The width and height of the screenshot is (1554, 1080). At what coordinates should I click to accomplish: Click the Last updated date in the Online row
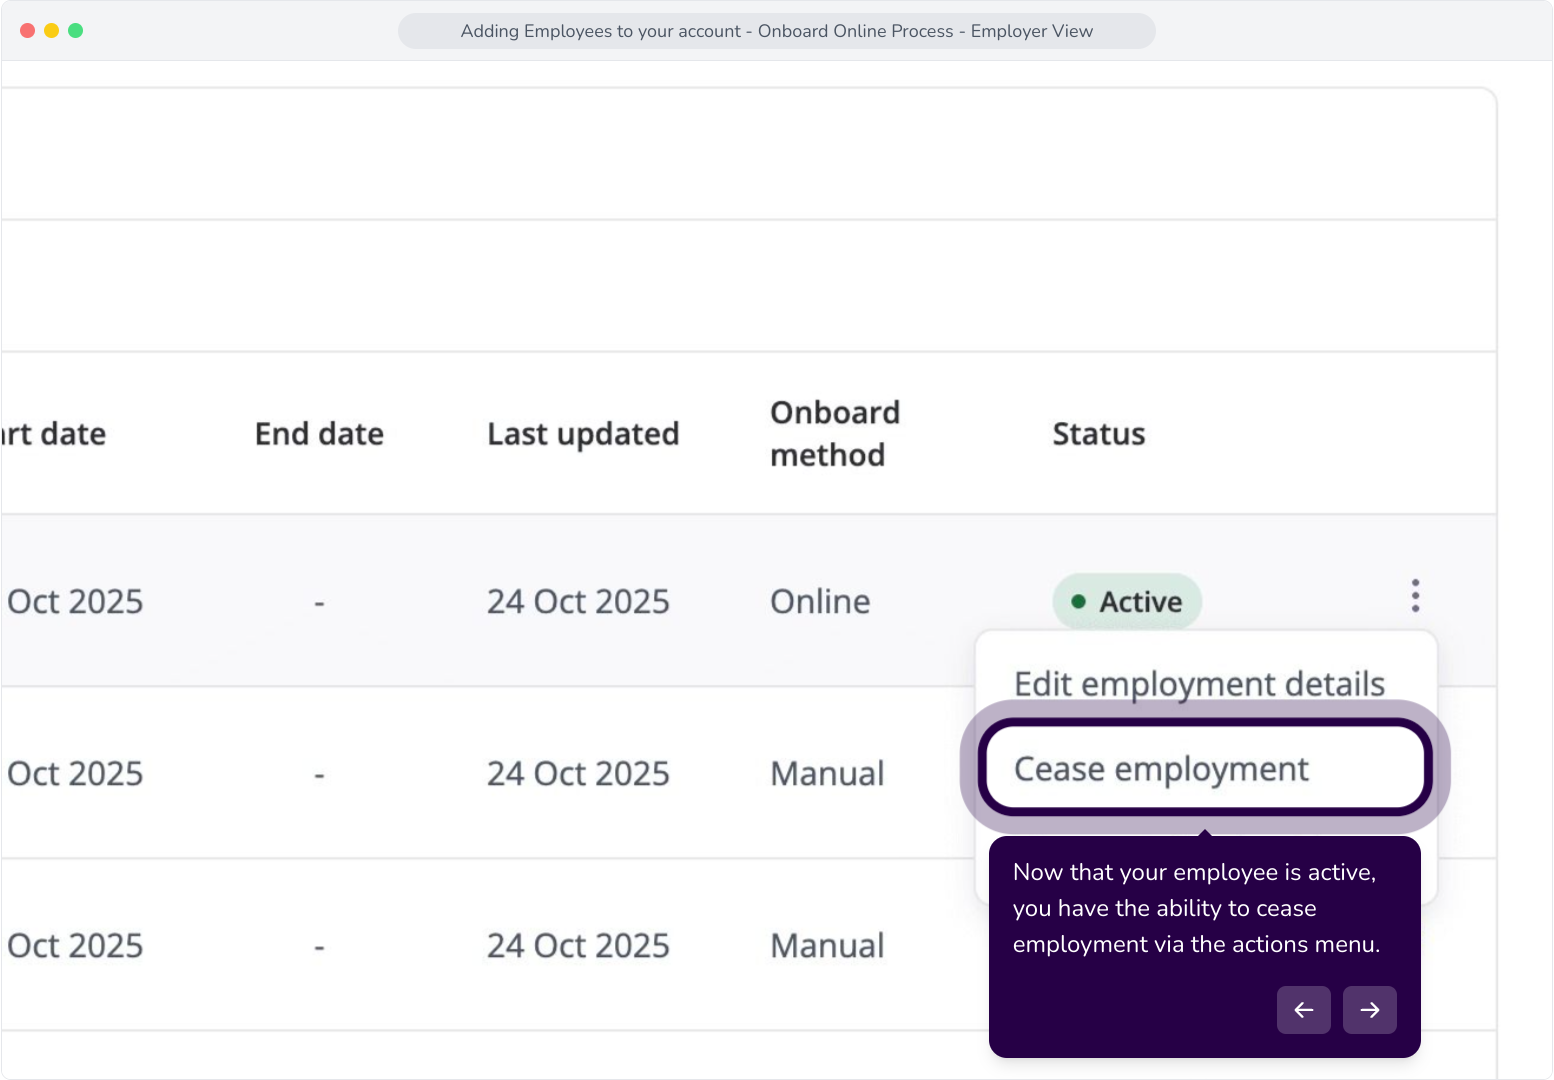tap(578, 601)
